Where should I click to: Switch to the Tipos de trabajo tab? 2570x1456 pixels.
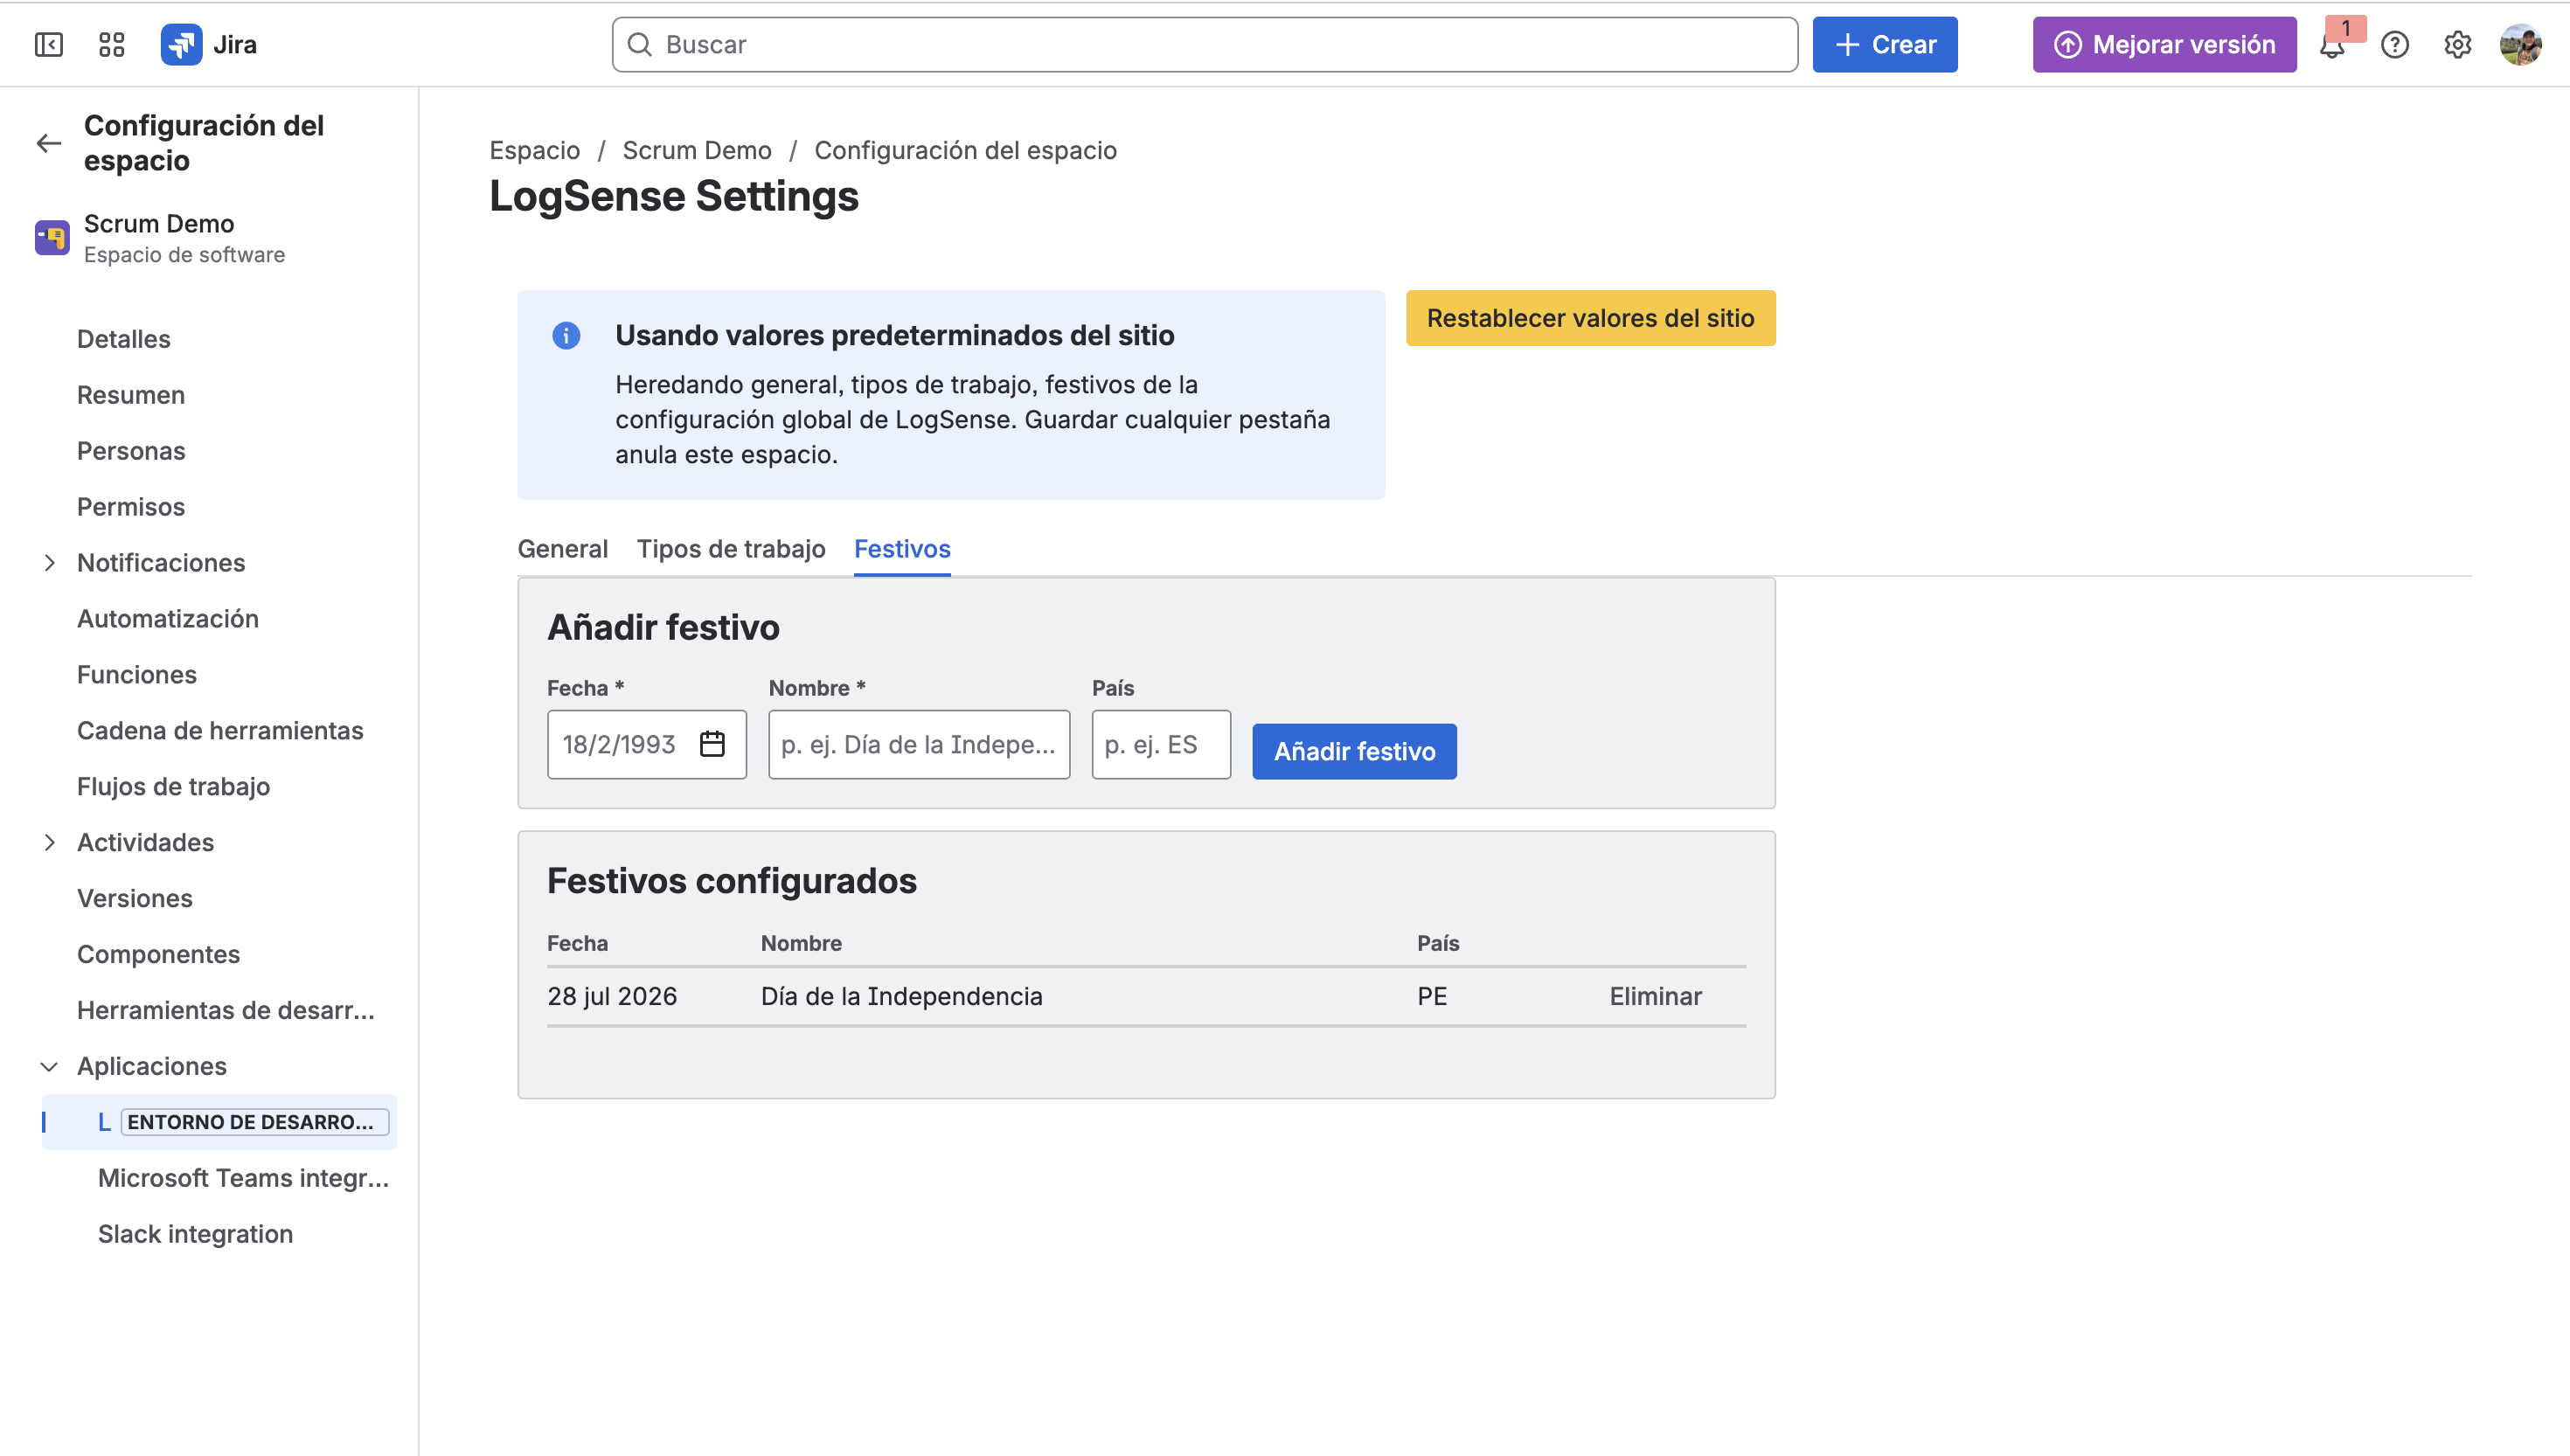(731, 549)
